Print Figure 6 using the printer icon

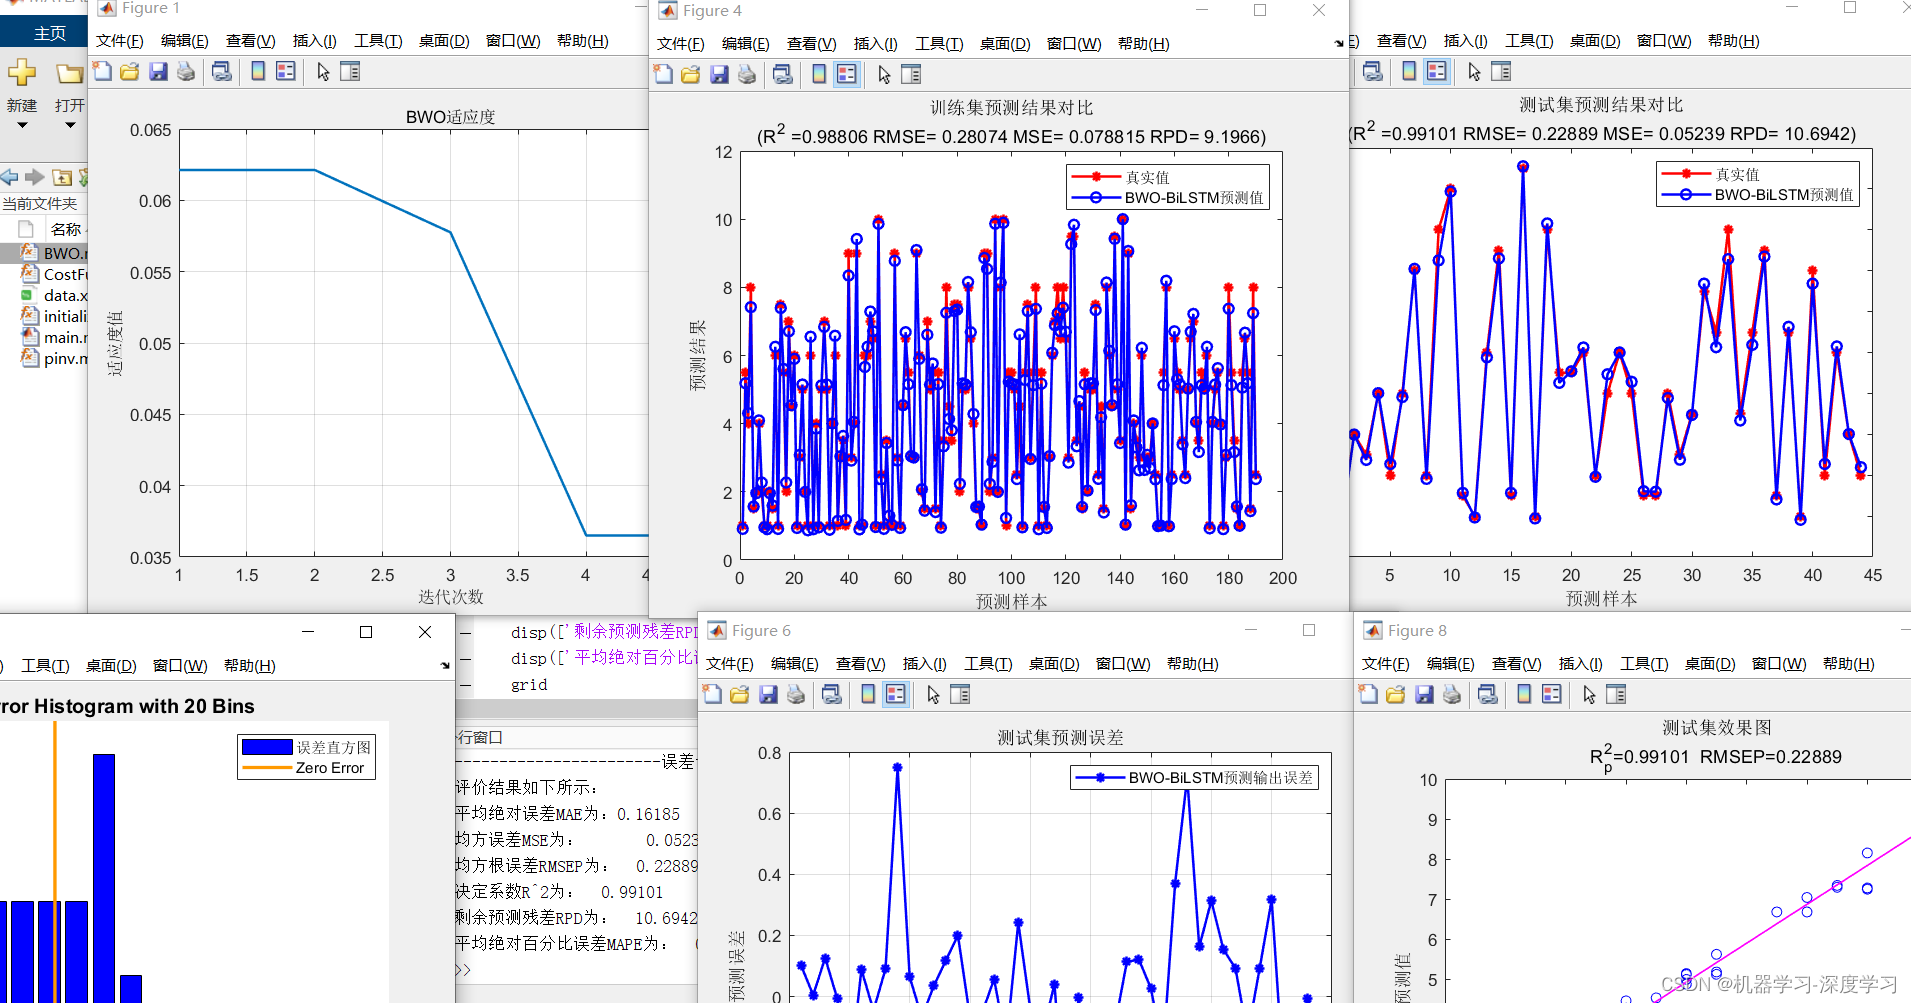click(x=796, y=694)
